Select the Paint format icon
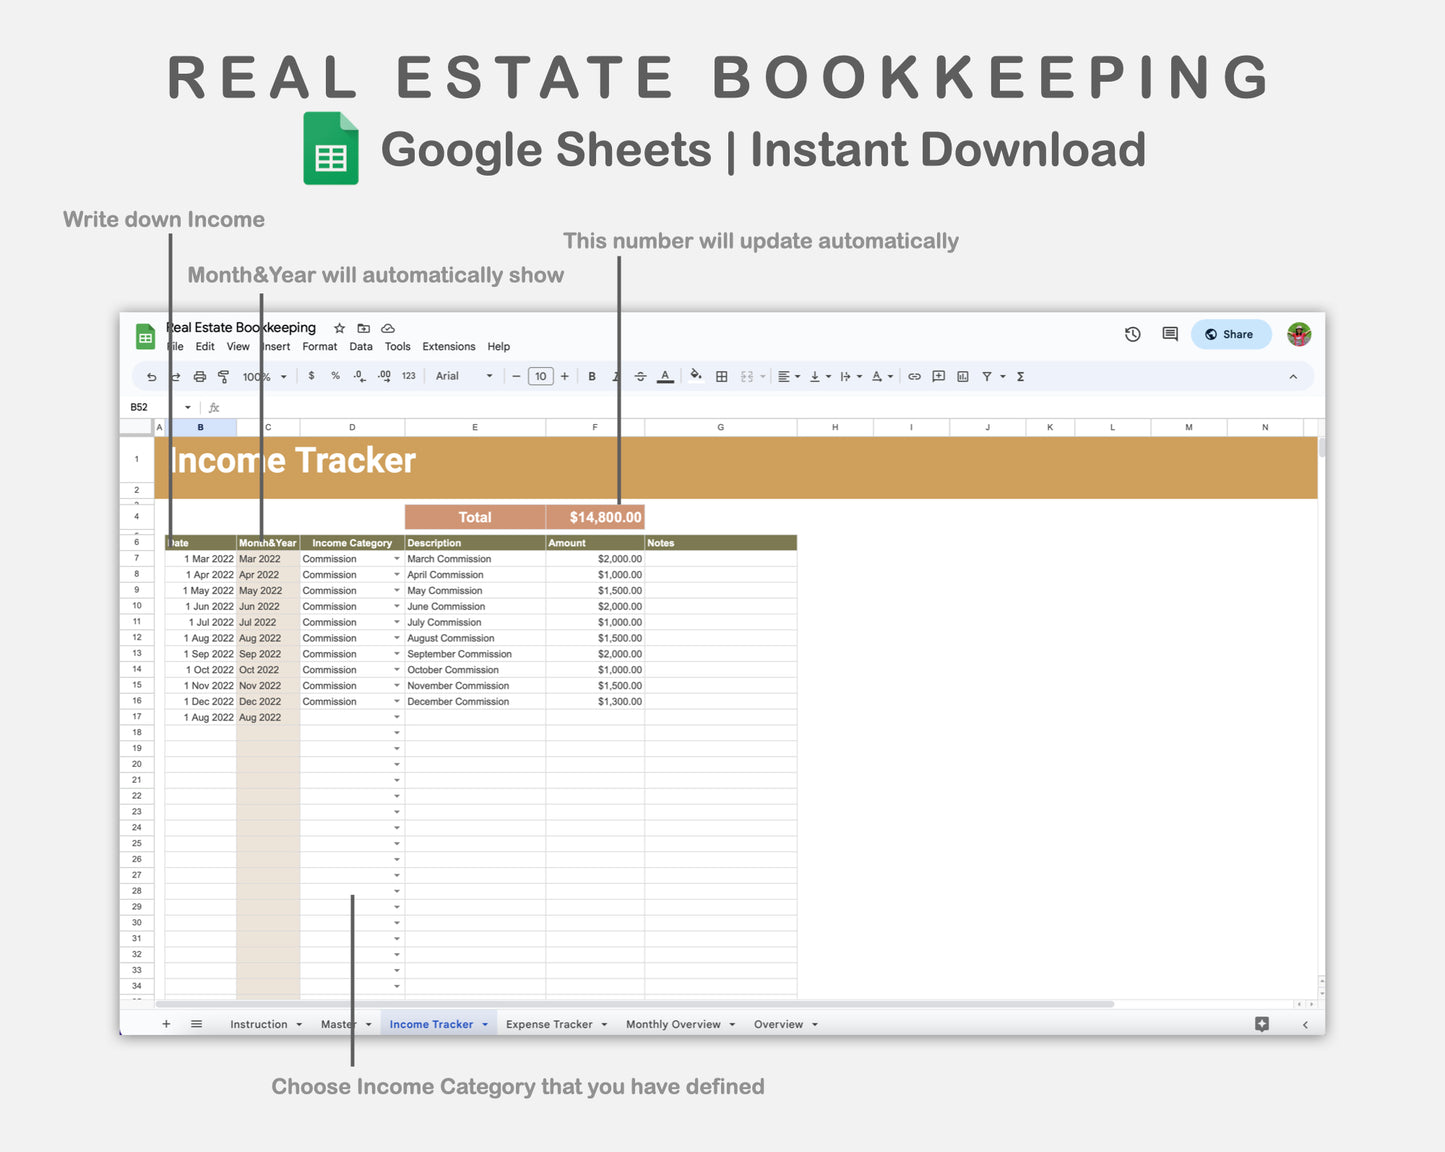Screen dimensions: 1445x1152 (224, 376)
